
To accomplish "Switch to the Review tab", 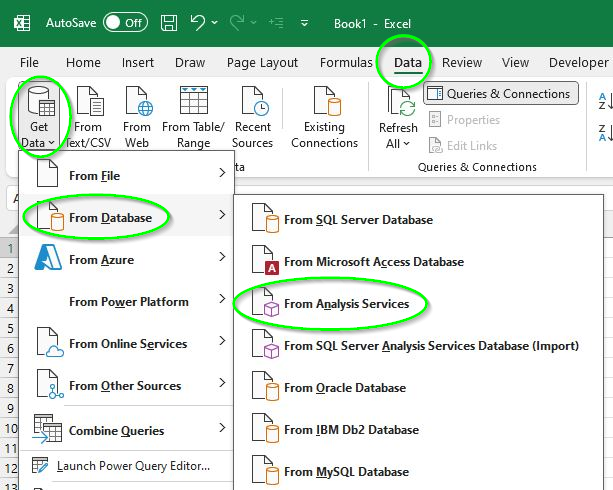I will pyautogui.click(x=462, y=63).
